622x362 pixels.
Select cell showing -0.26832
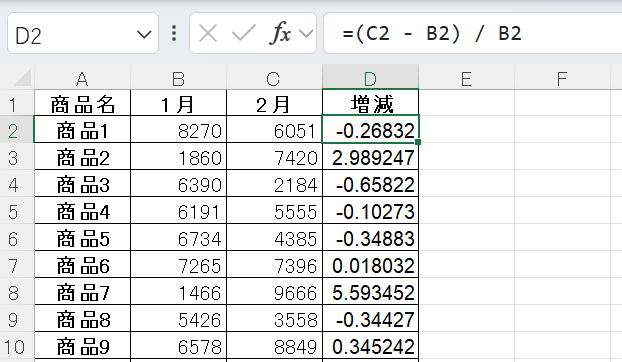[x=371, y=130]
